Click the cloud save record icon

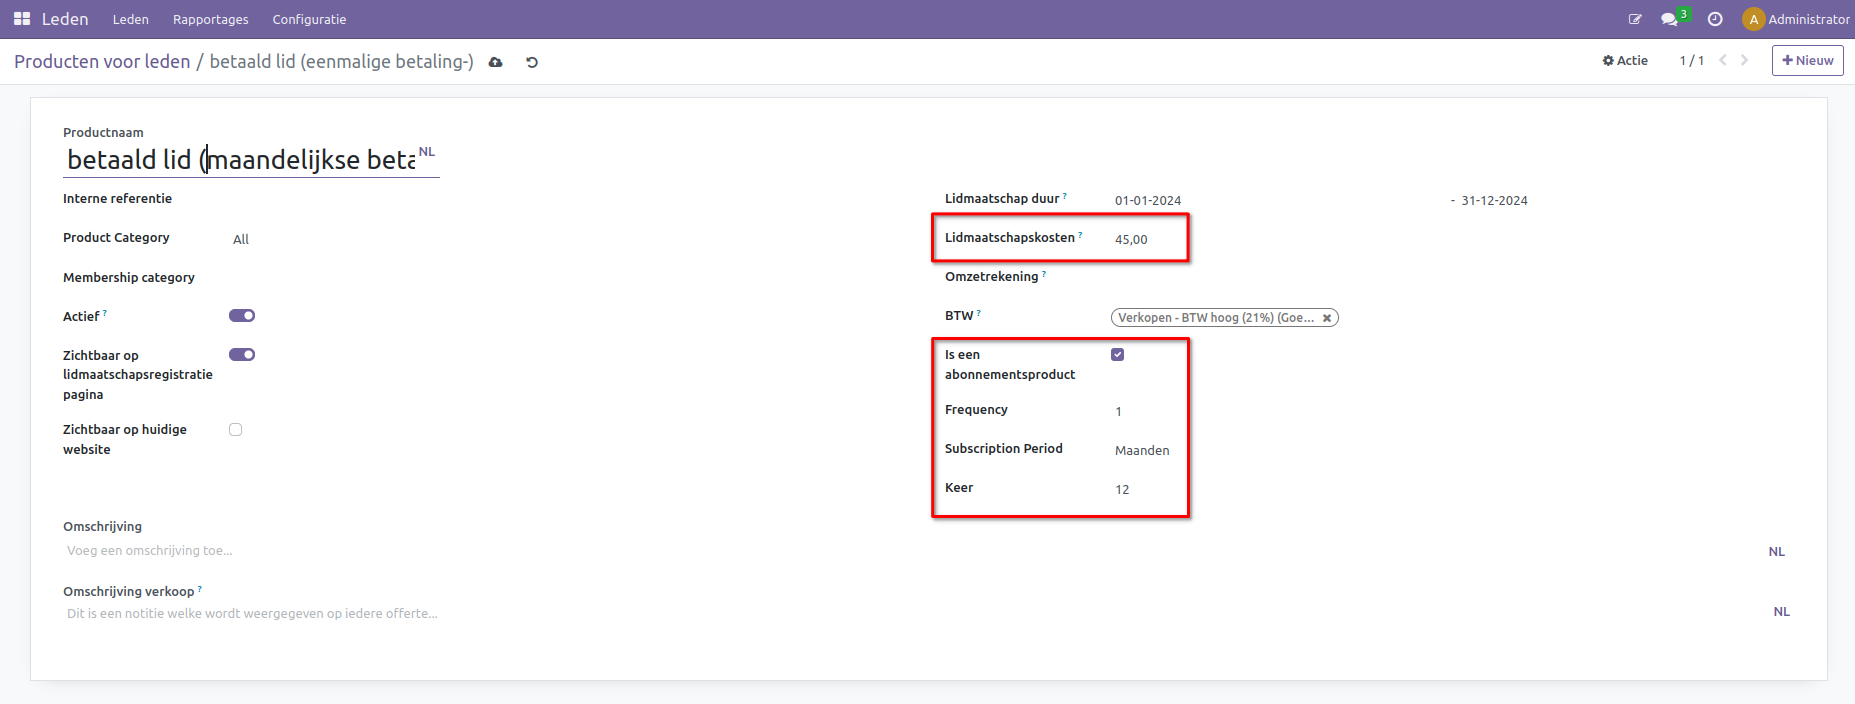click(x=495, y=62)
